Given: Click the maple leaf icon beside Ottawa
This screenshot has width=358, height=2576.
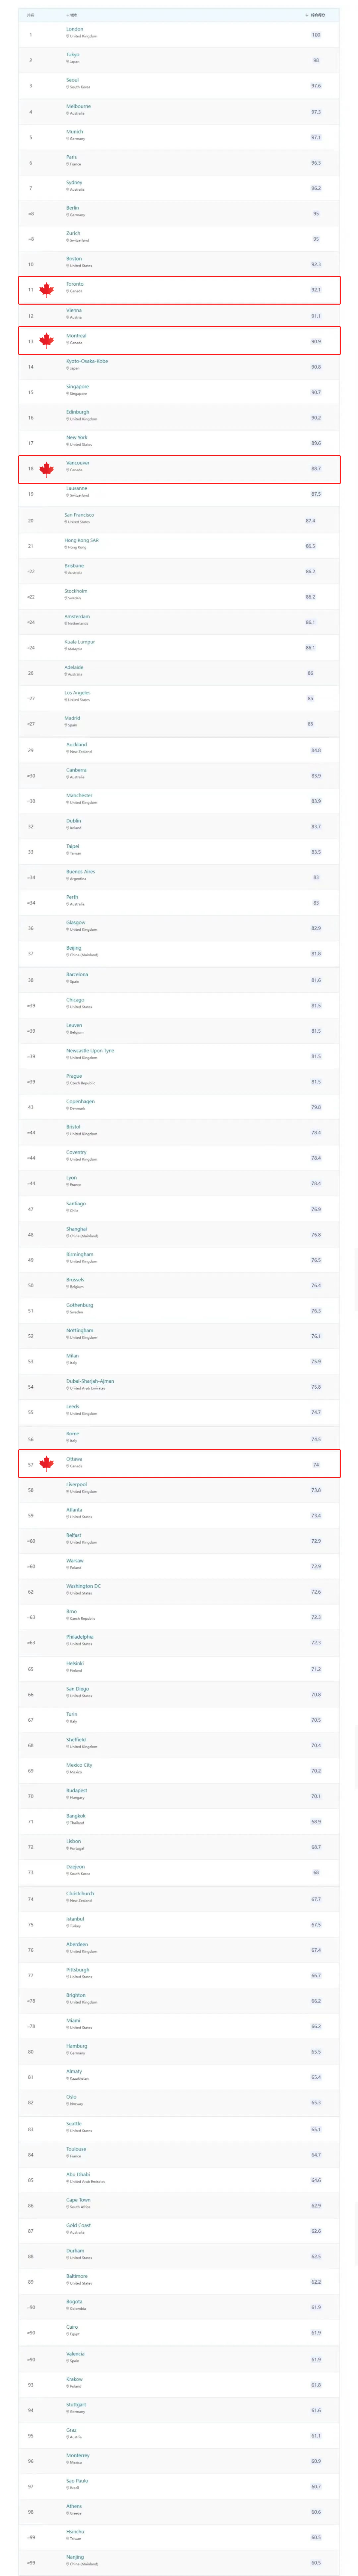Looking at the screenshot, I should pyautogui.click(x=46, y=1464).
